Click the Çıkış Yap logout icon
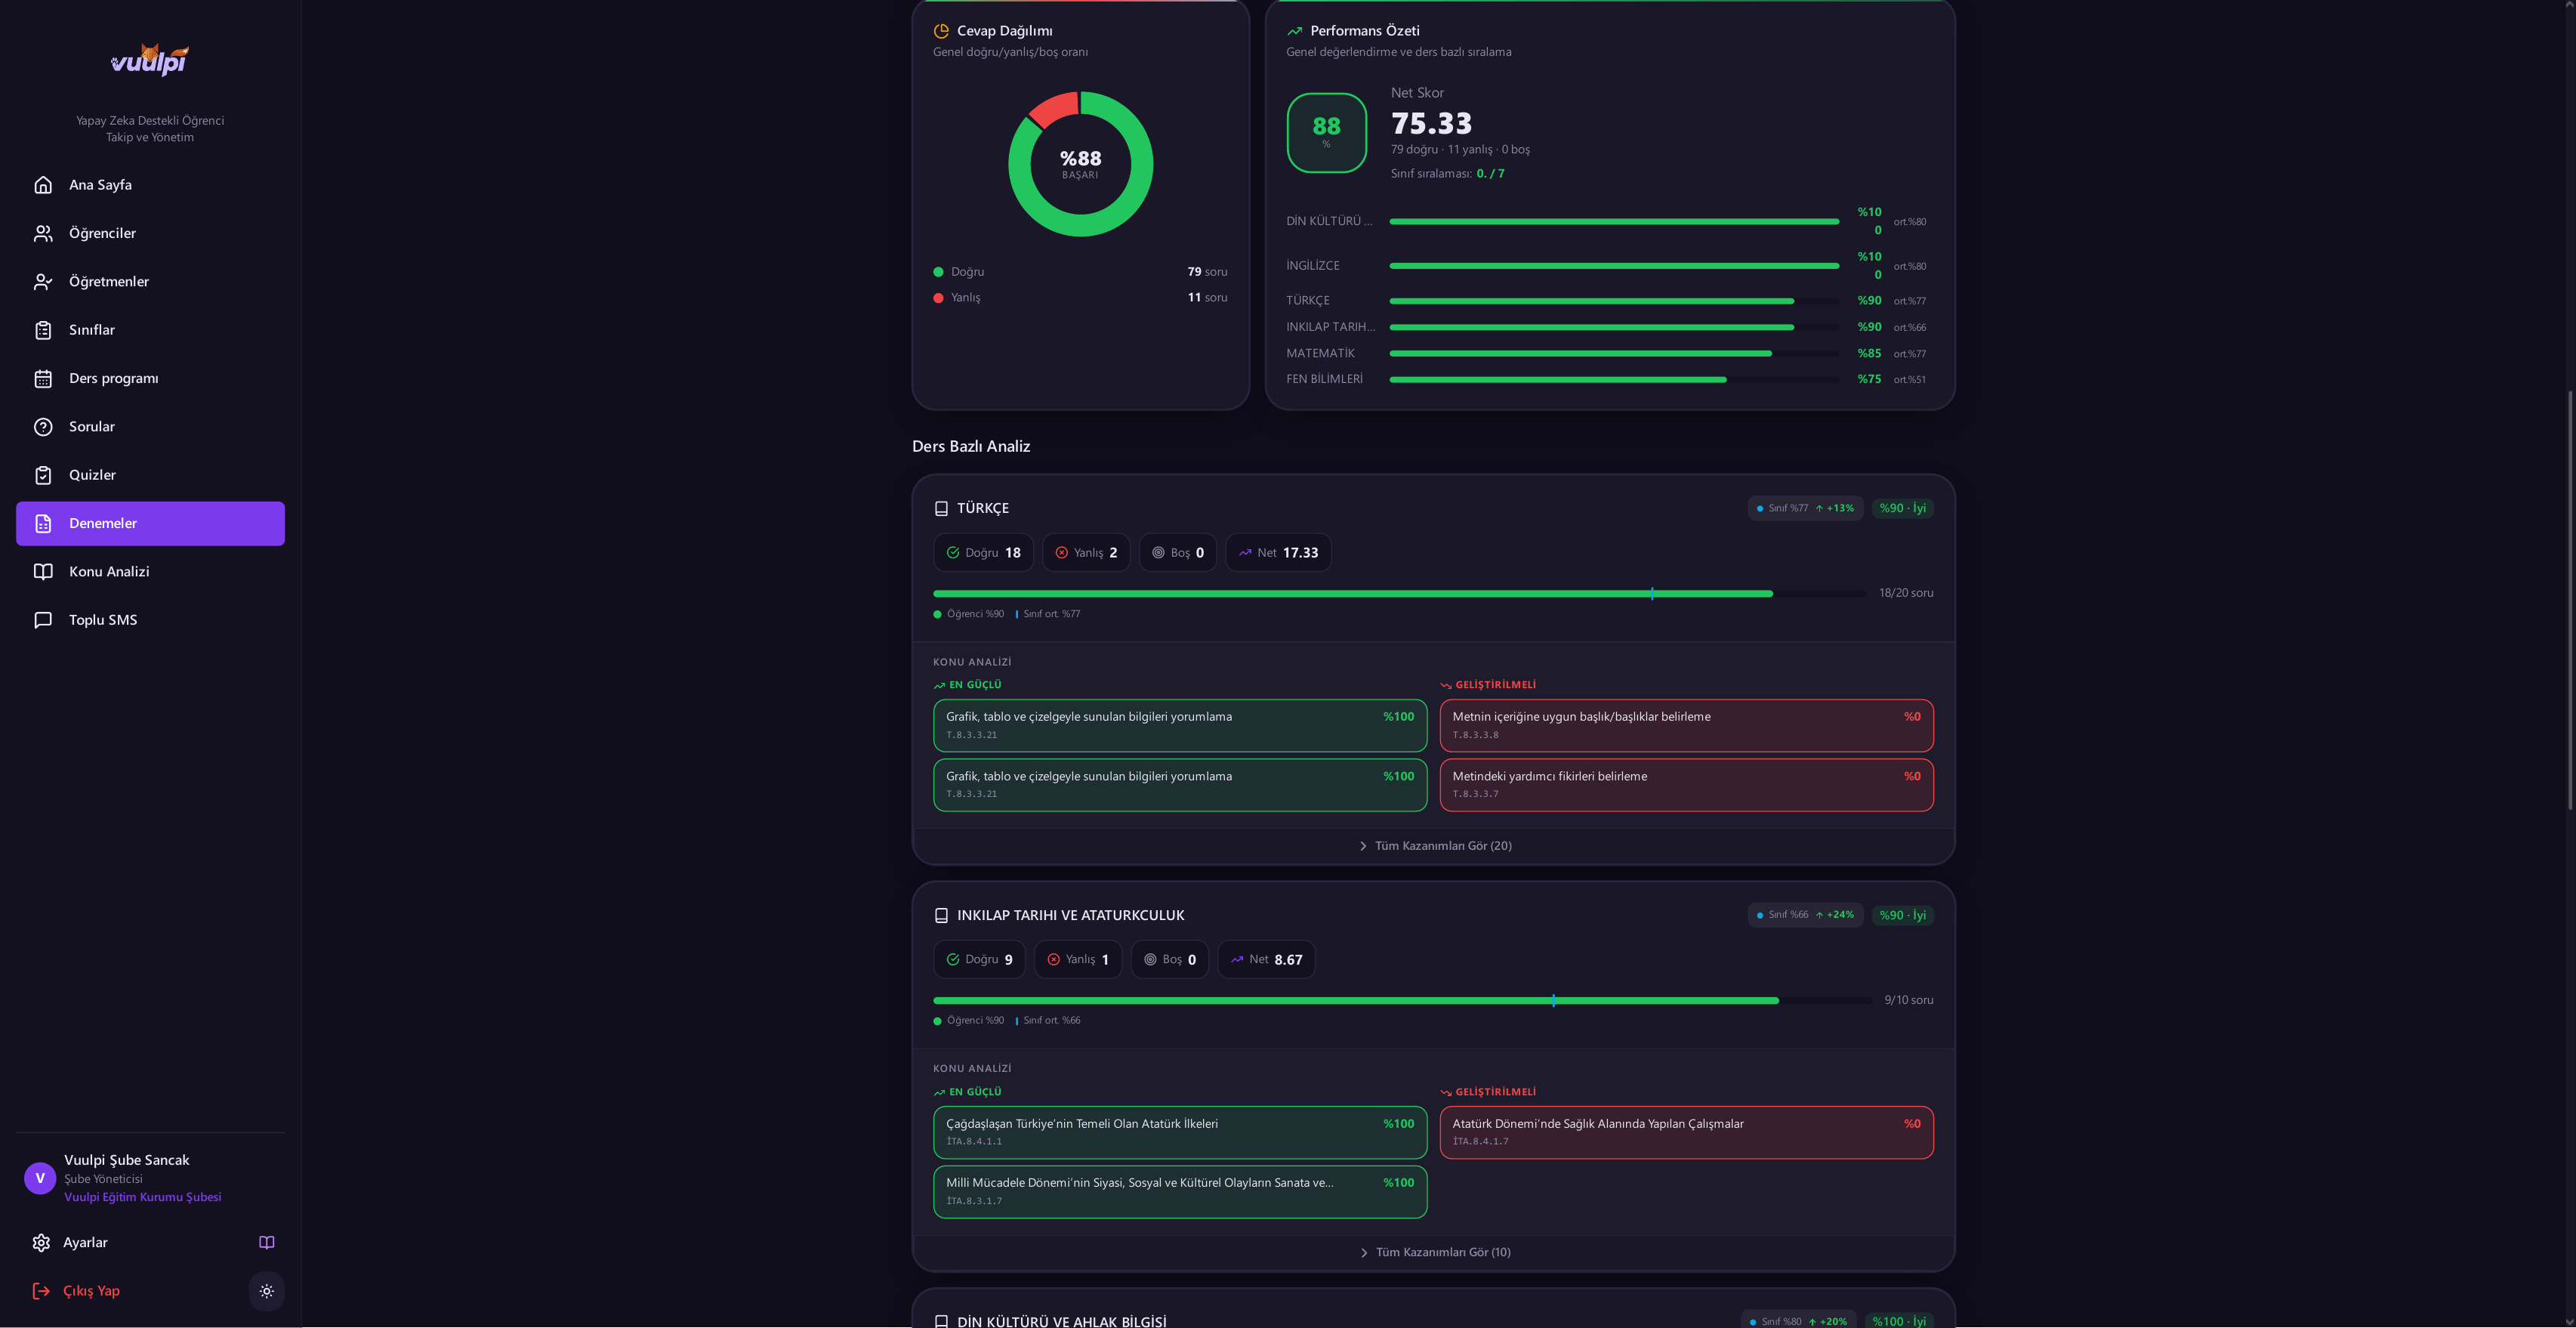The image size is (2576, 1328). click(41, 1291)
